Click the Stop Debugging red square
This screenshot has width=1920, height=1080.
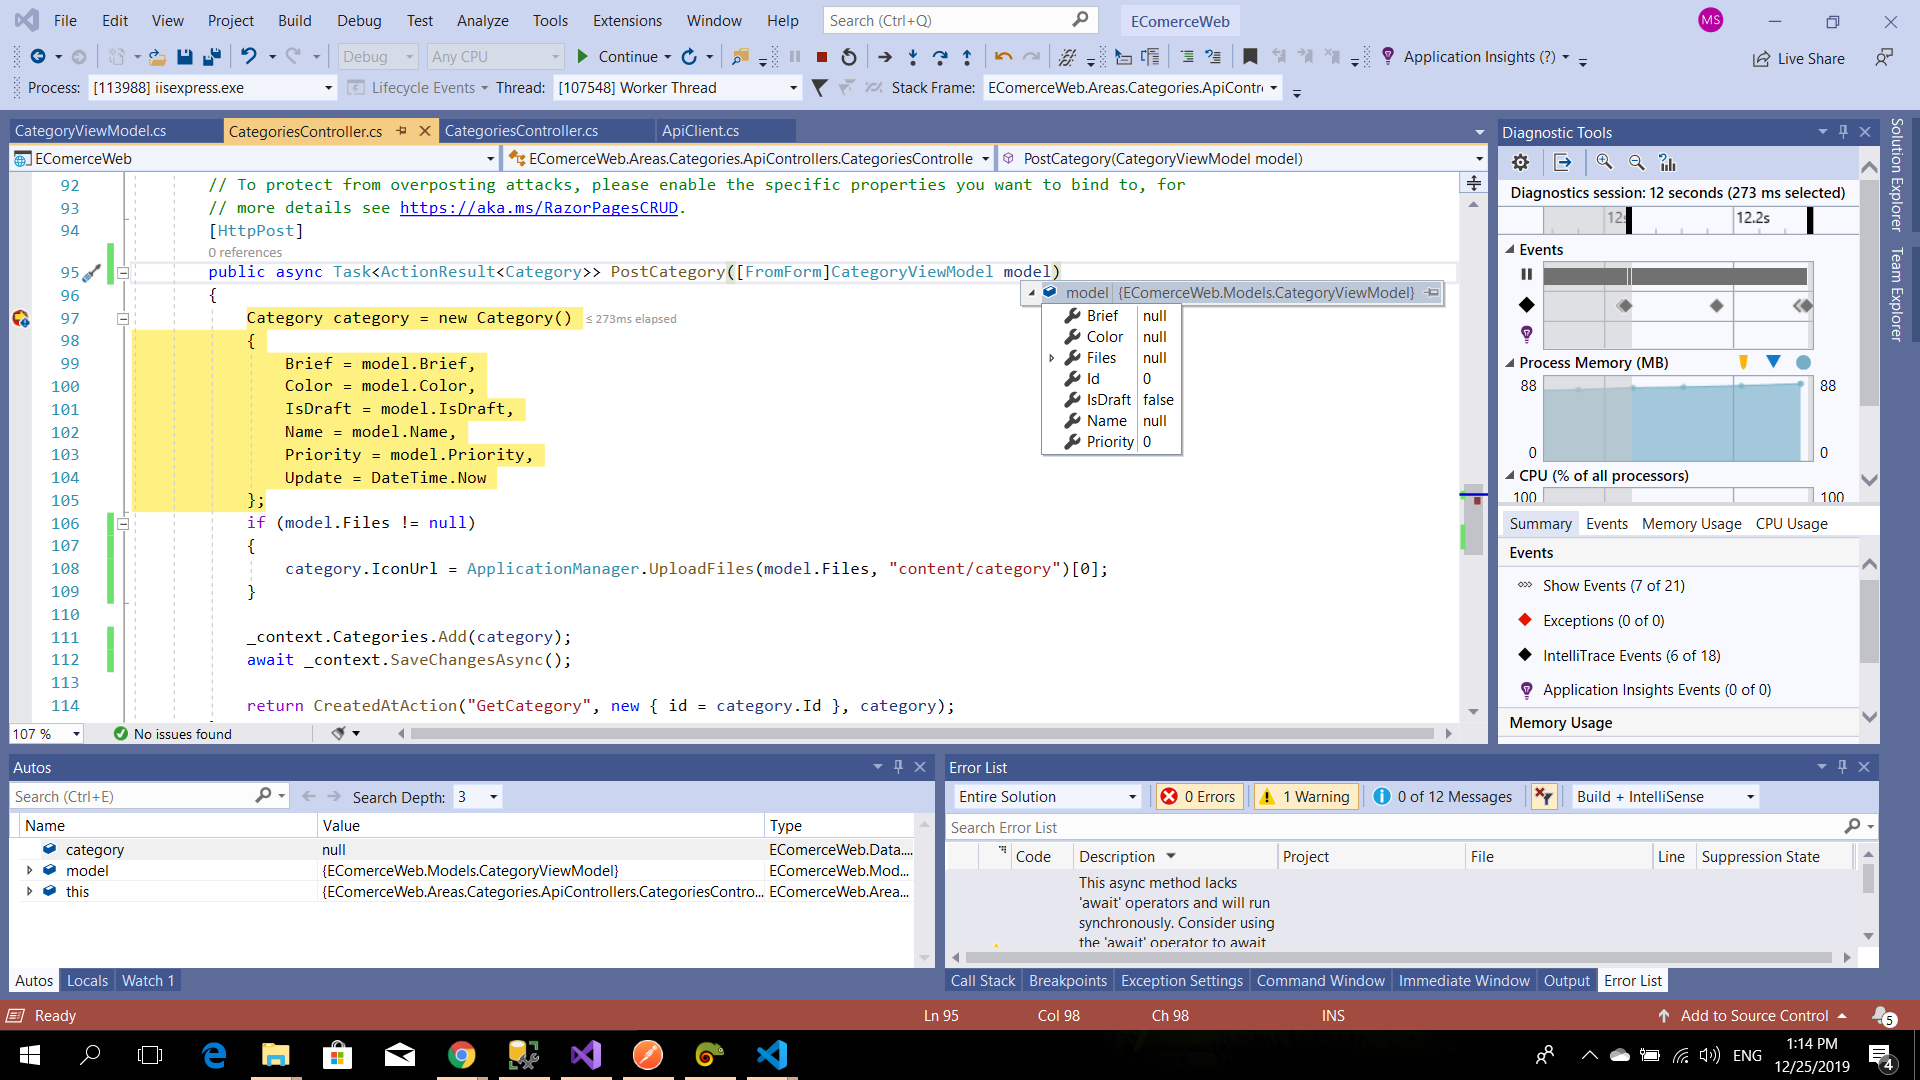click(821, 57)
